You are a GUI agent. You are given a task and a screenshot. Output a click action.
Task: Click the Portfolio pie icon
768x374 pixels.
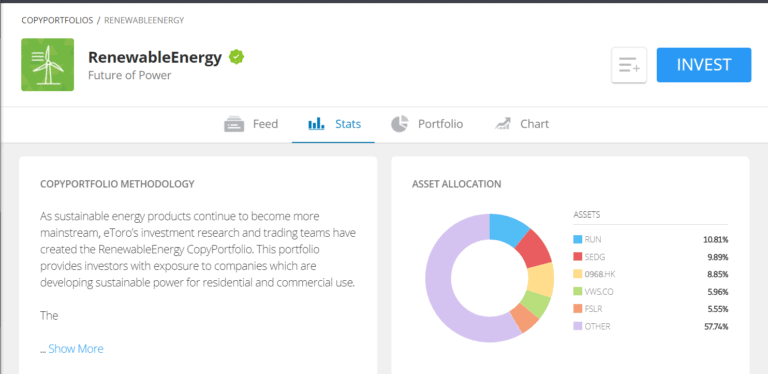(x=399, y=124)
